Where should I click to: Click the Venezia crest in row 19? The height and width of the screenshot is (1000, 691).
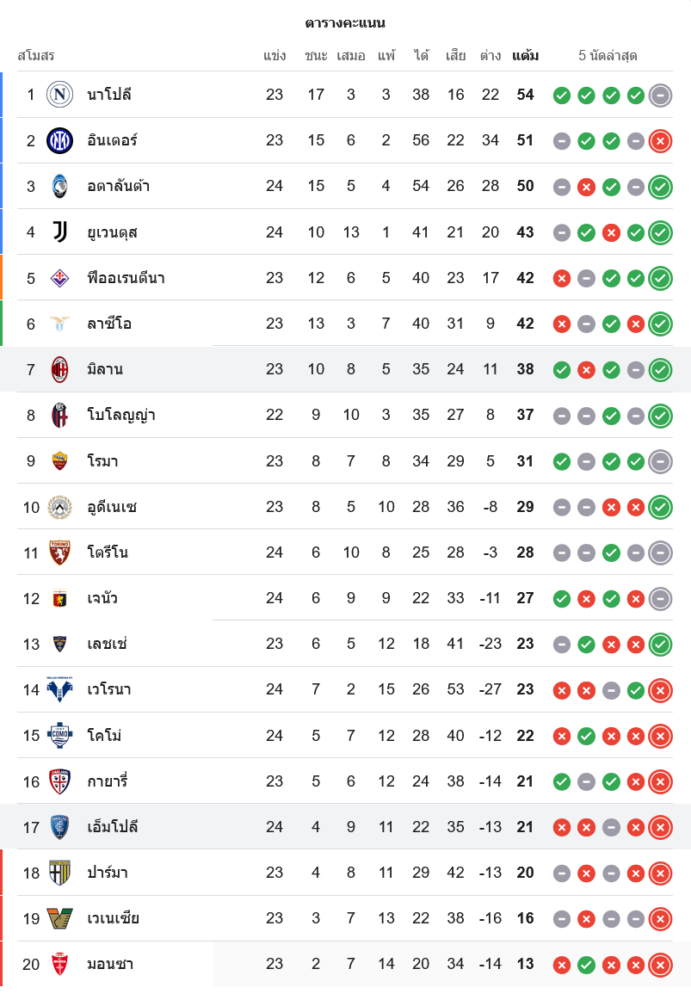60,918
